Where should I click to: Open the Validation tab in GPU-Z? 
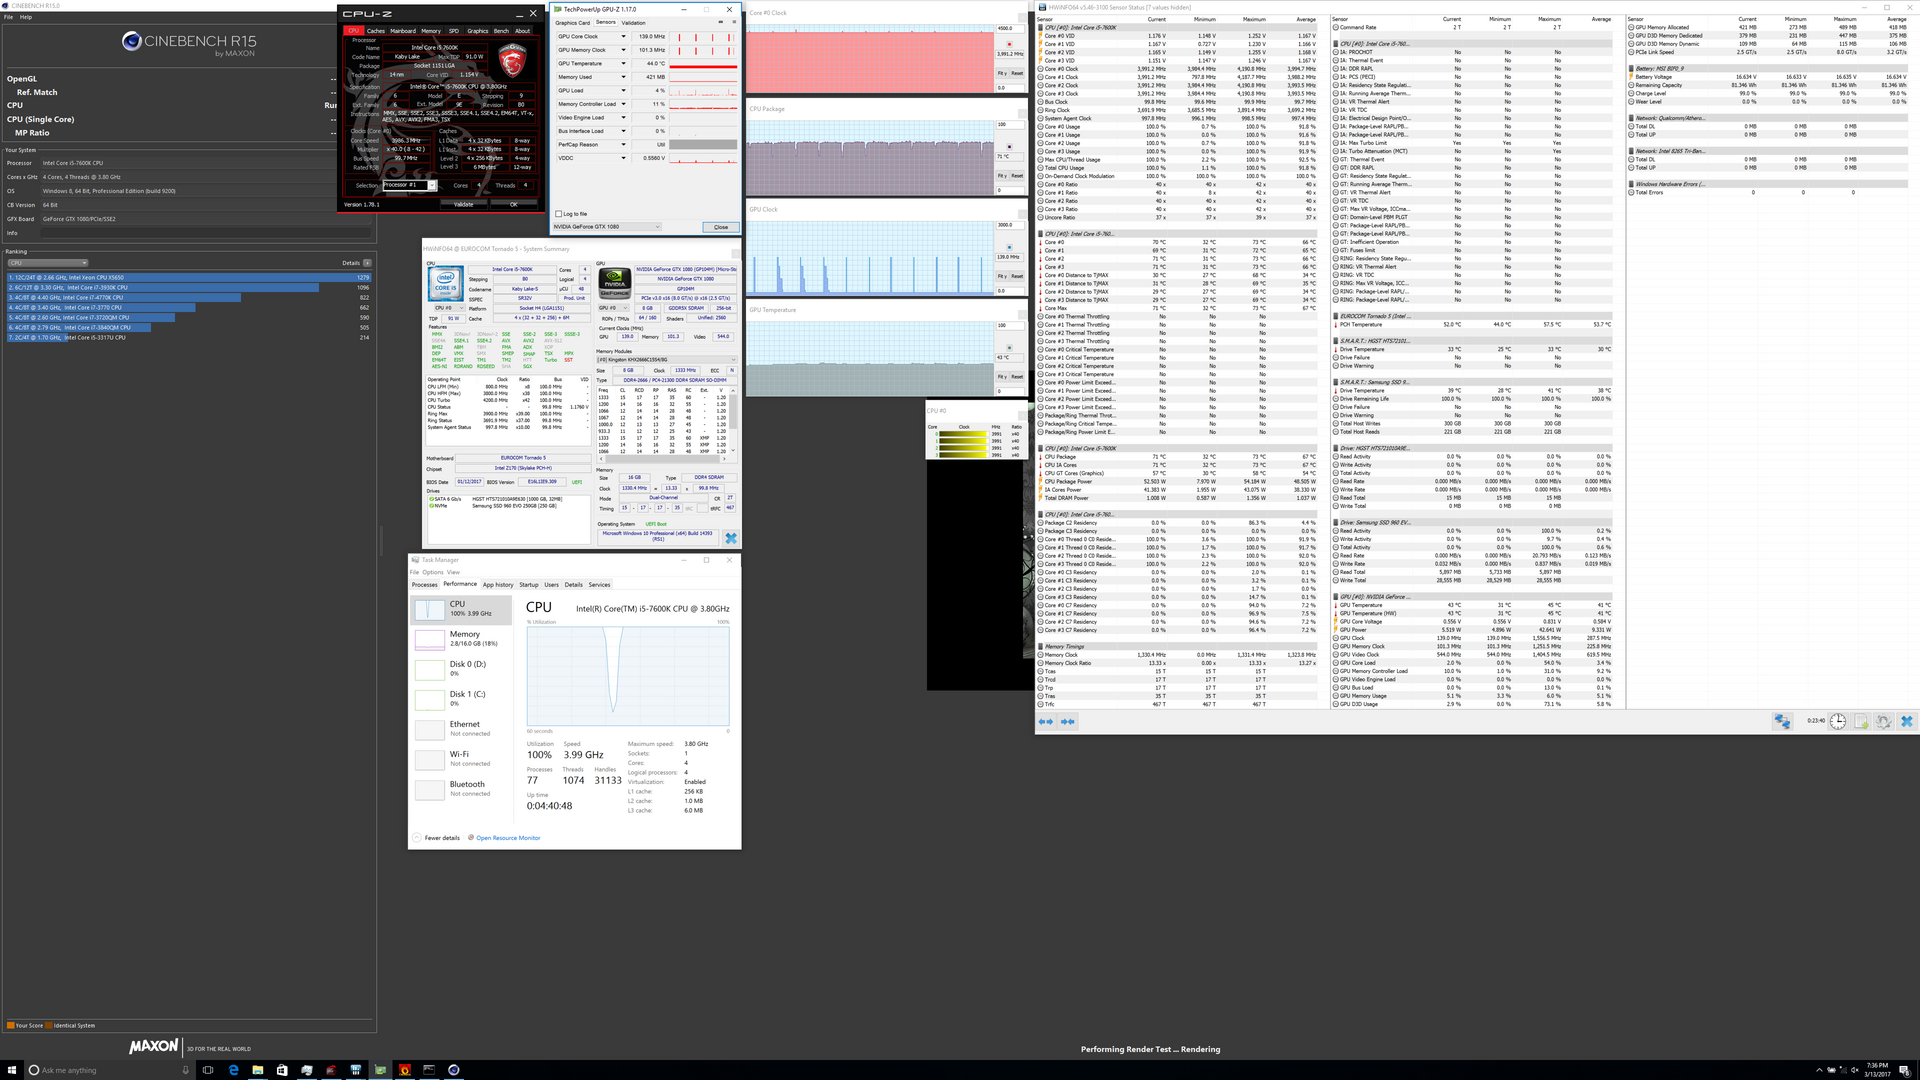633,22
